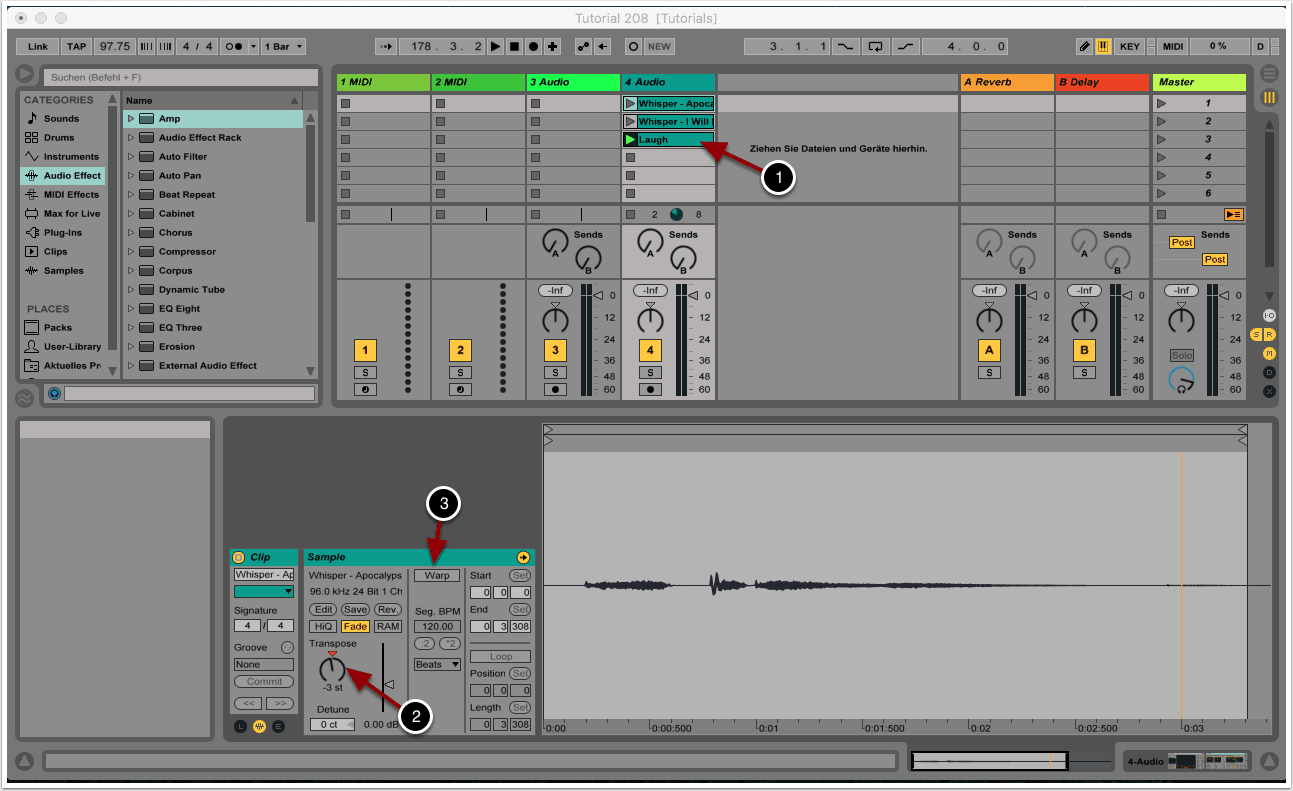This screenshot has height=791, width=1293.
Task: Open the 1 Bar quantization dropdown
Action: [284, 46]
